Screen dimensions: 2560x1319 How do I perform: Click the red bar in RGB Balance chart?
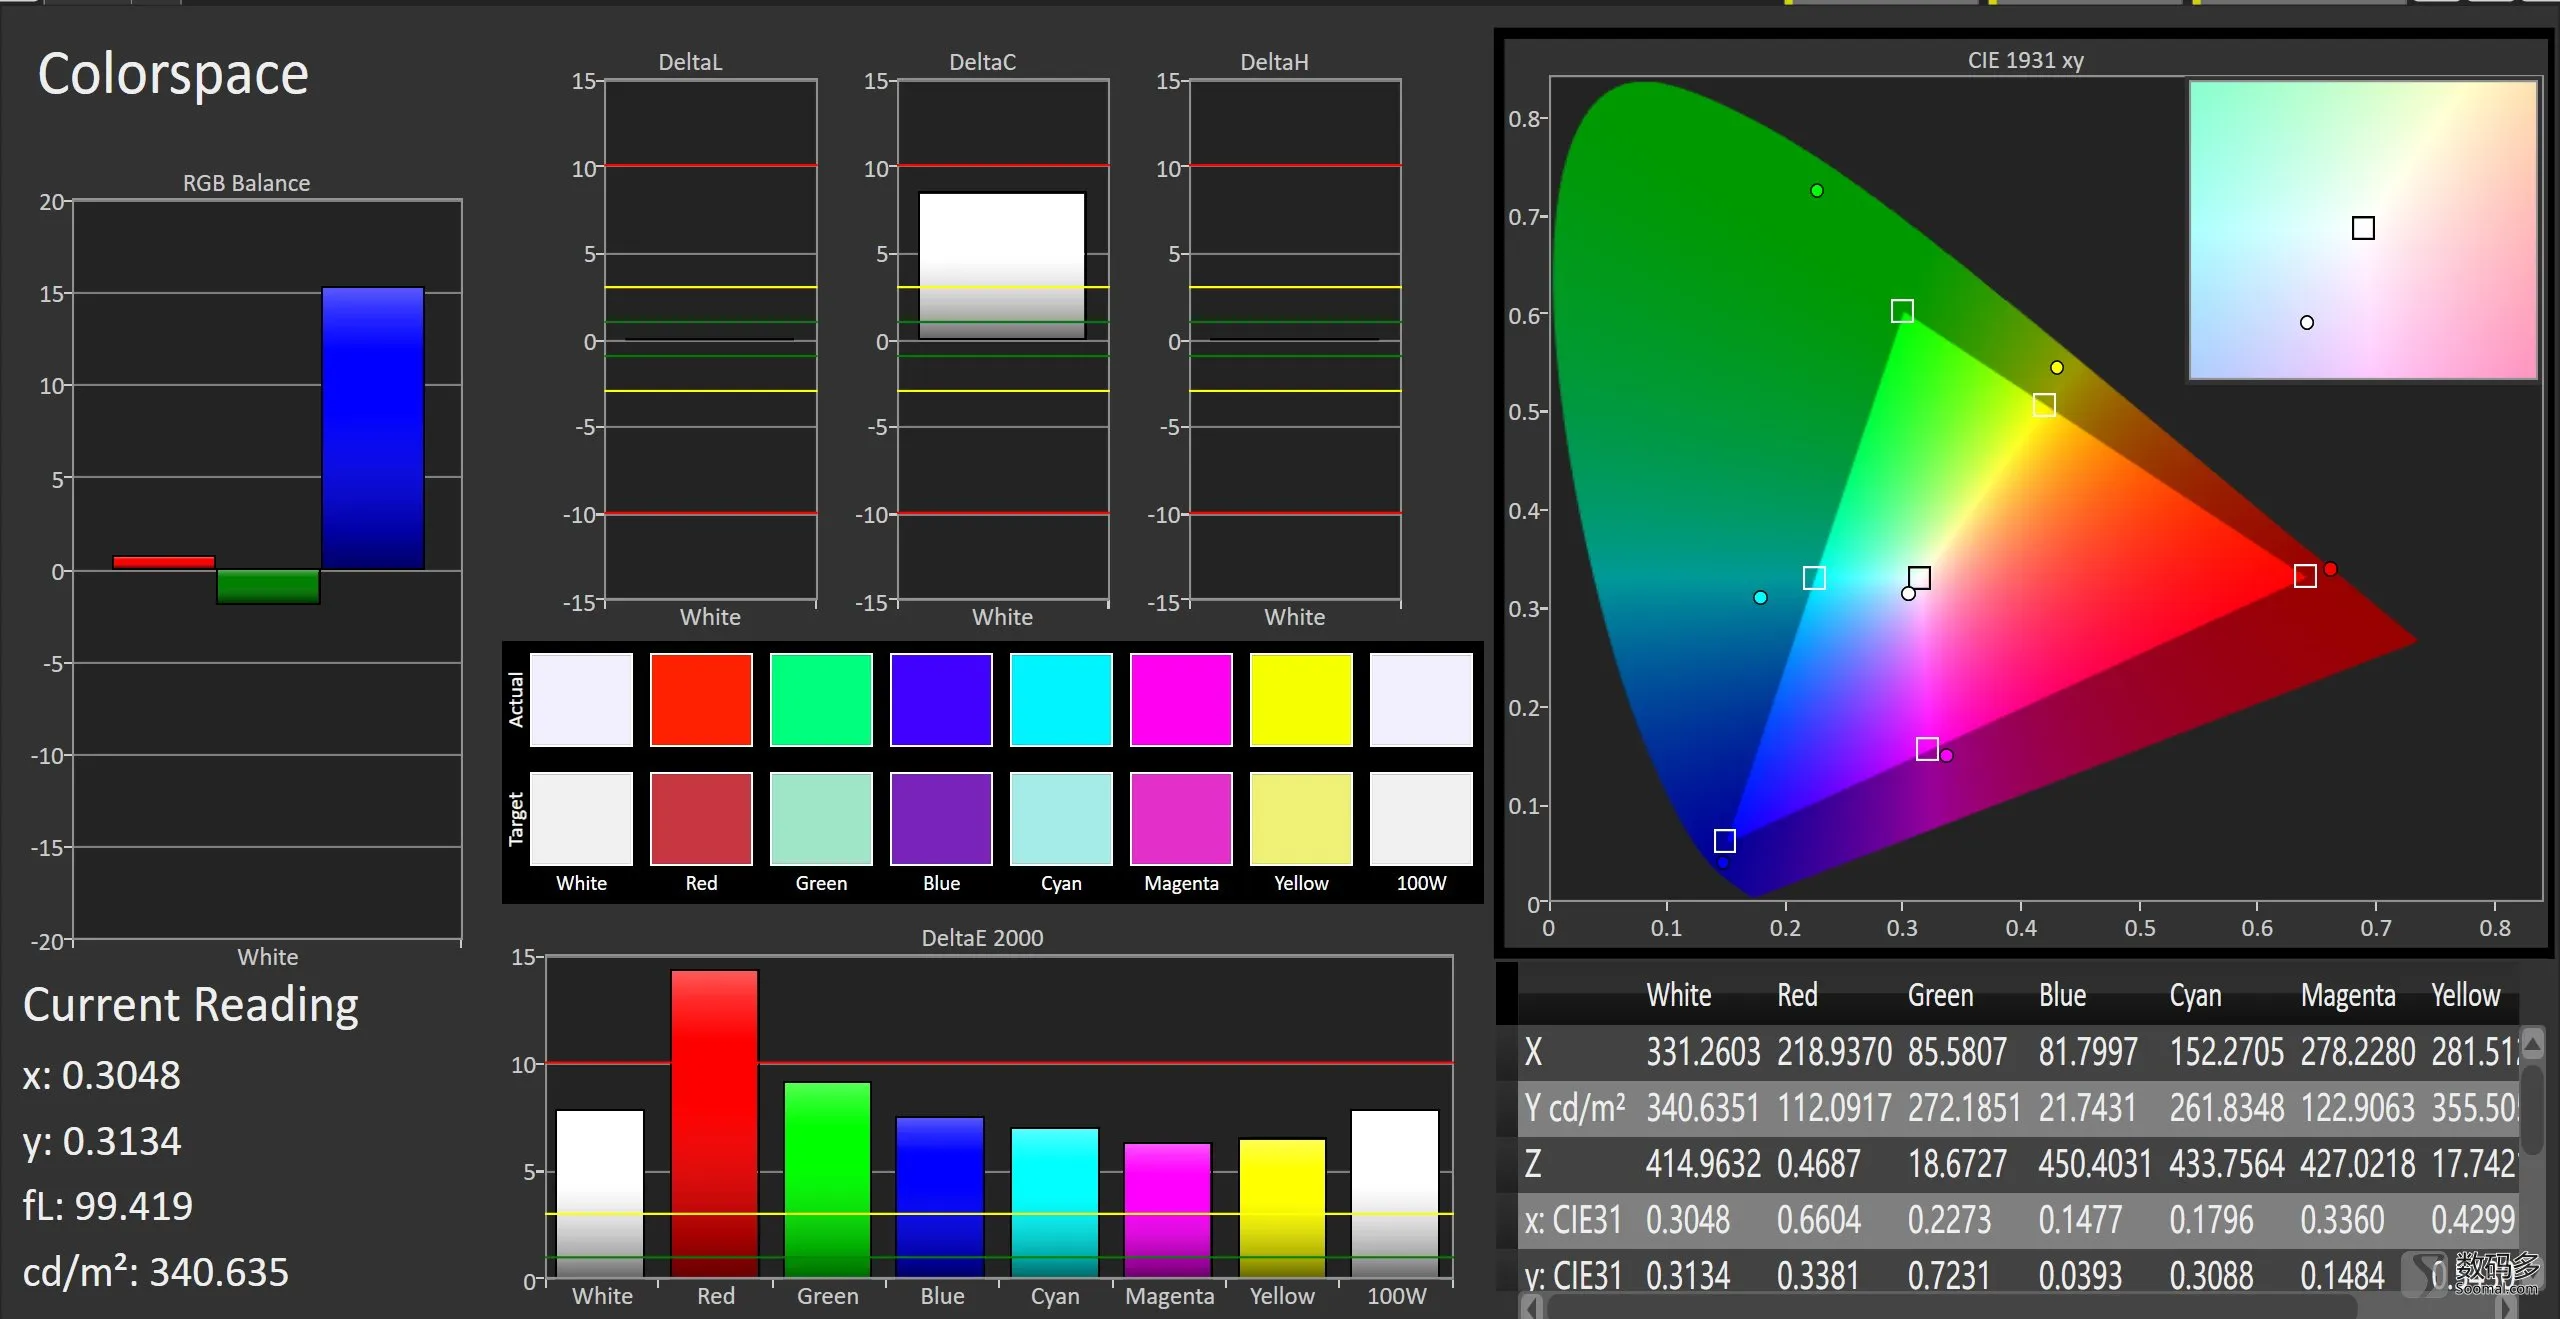(164, 563)
